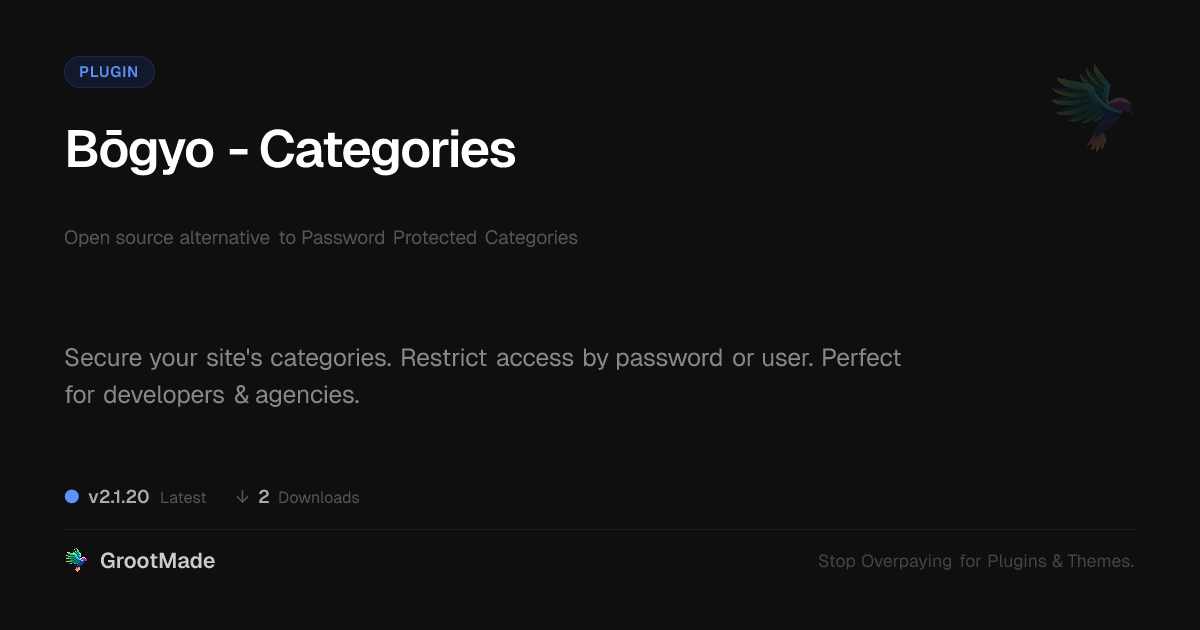Viewport: 1200px width, 630px height.
Task: Click the Latest release label
Action: tap(183, 498)
